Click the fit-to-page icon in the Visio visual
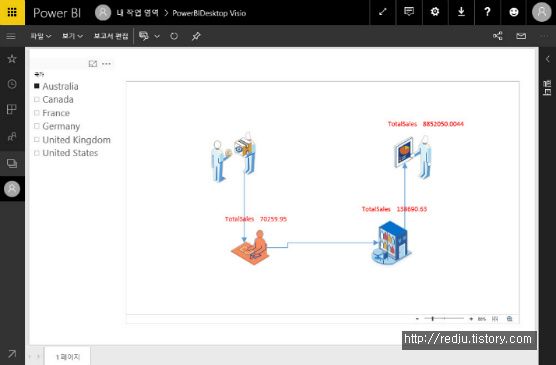Screen dimensions: 556x365 495,319
